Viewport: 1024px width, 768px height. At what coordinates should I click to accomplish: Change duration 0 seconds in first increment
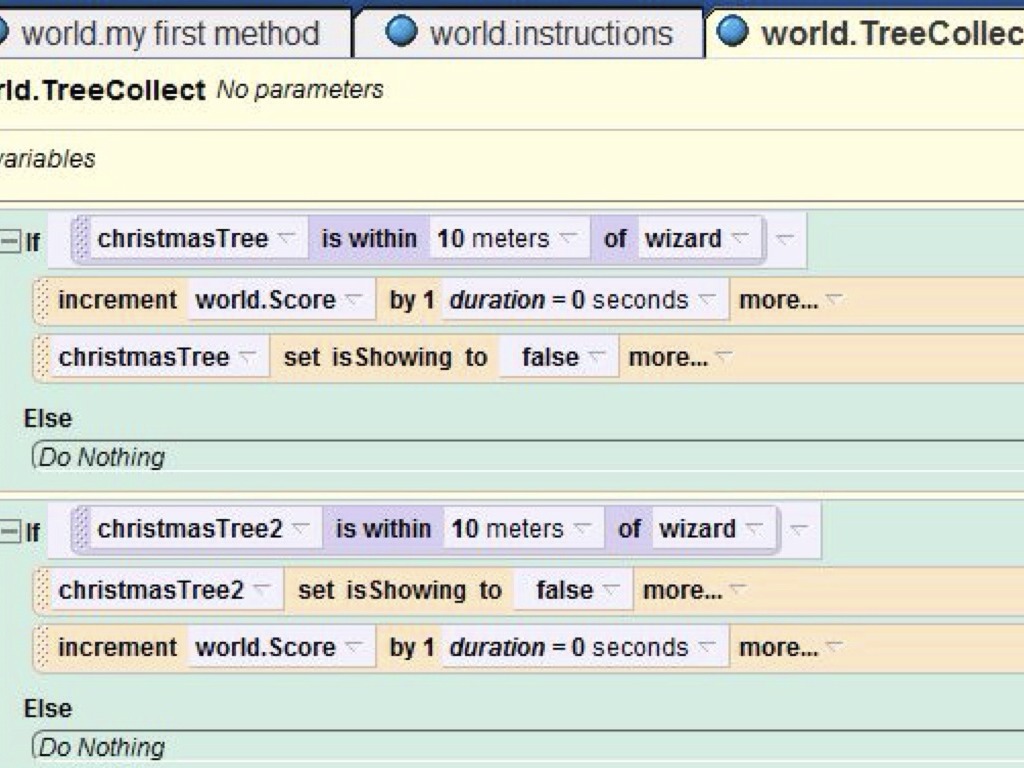(x=632, y=300)
